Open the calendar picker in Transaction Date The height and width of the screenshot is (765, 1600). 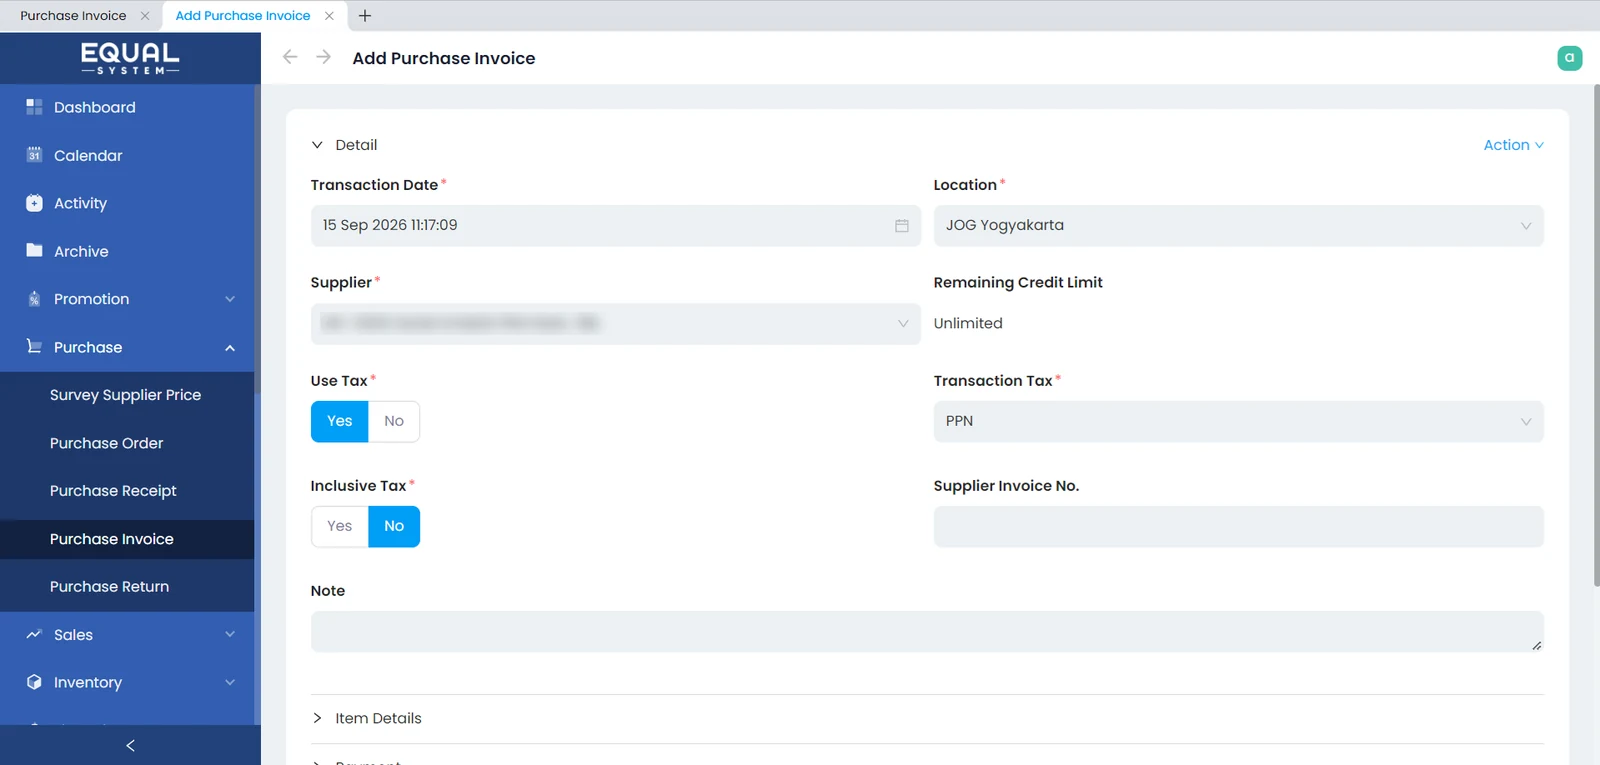pyautogui.click(x=902, y=226)
